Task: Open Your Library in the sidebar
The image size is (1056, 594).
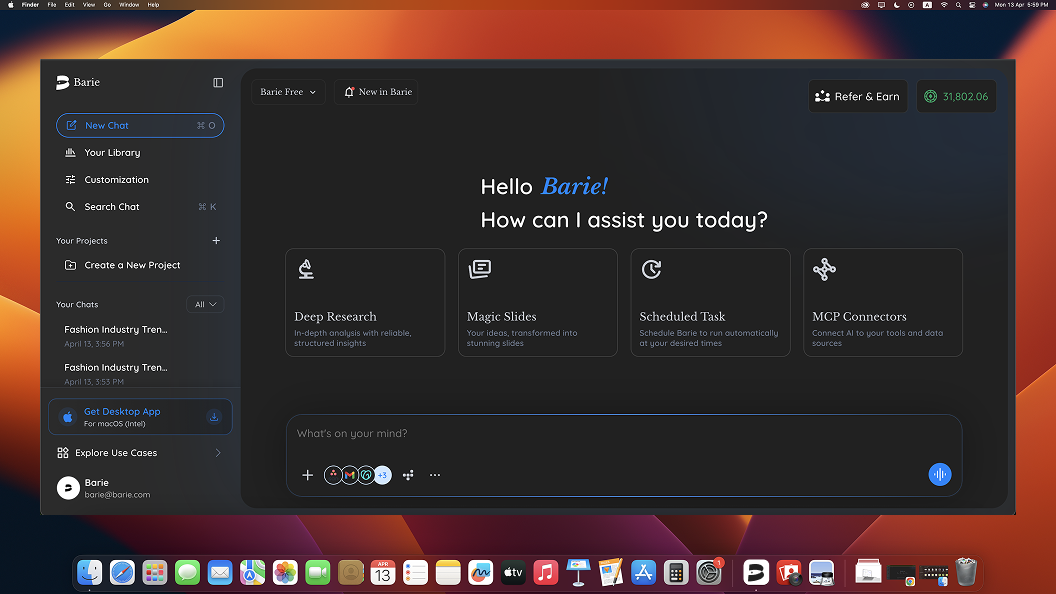Action: point(112,153)
